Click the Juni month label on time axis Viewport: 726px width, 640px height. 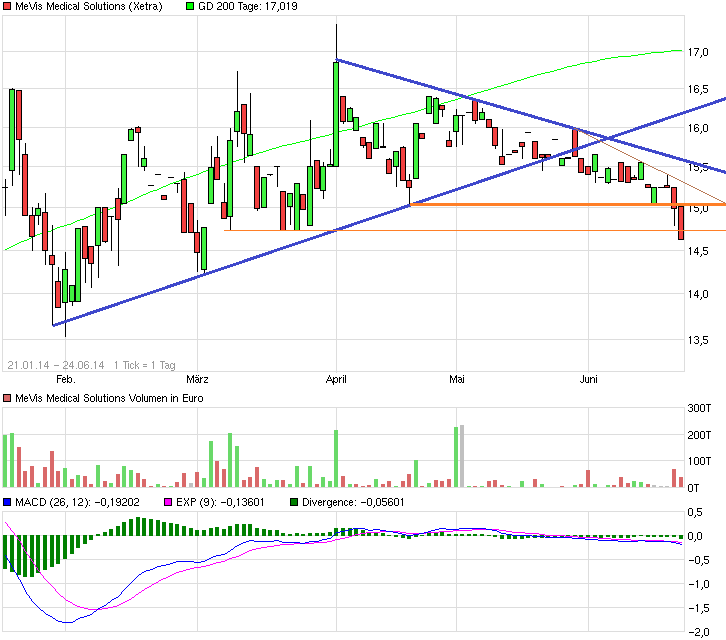[589, 380]
